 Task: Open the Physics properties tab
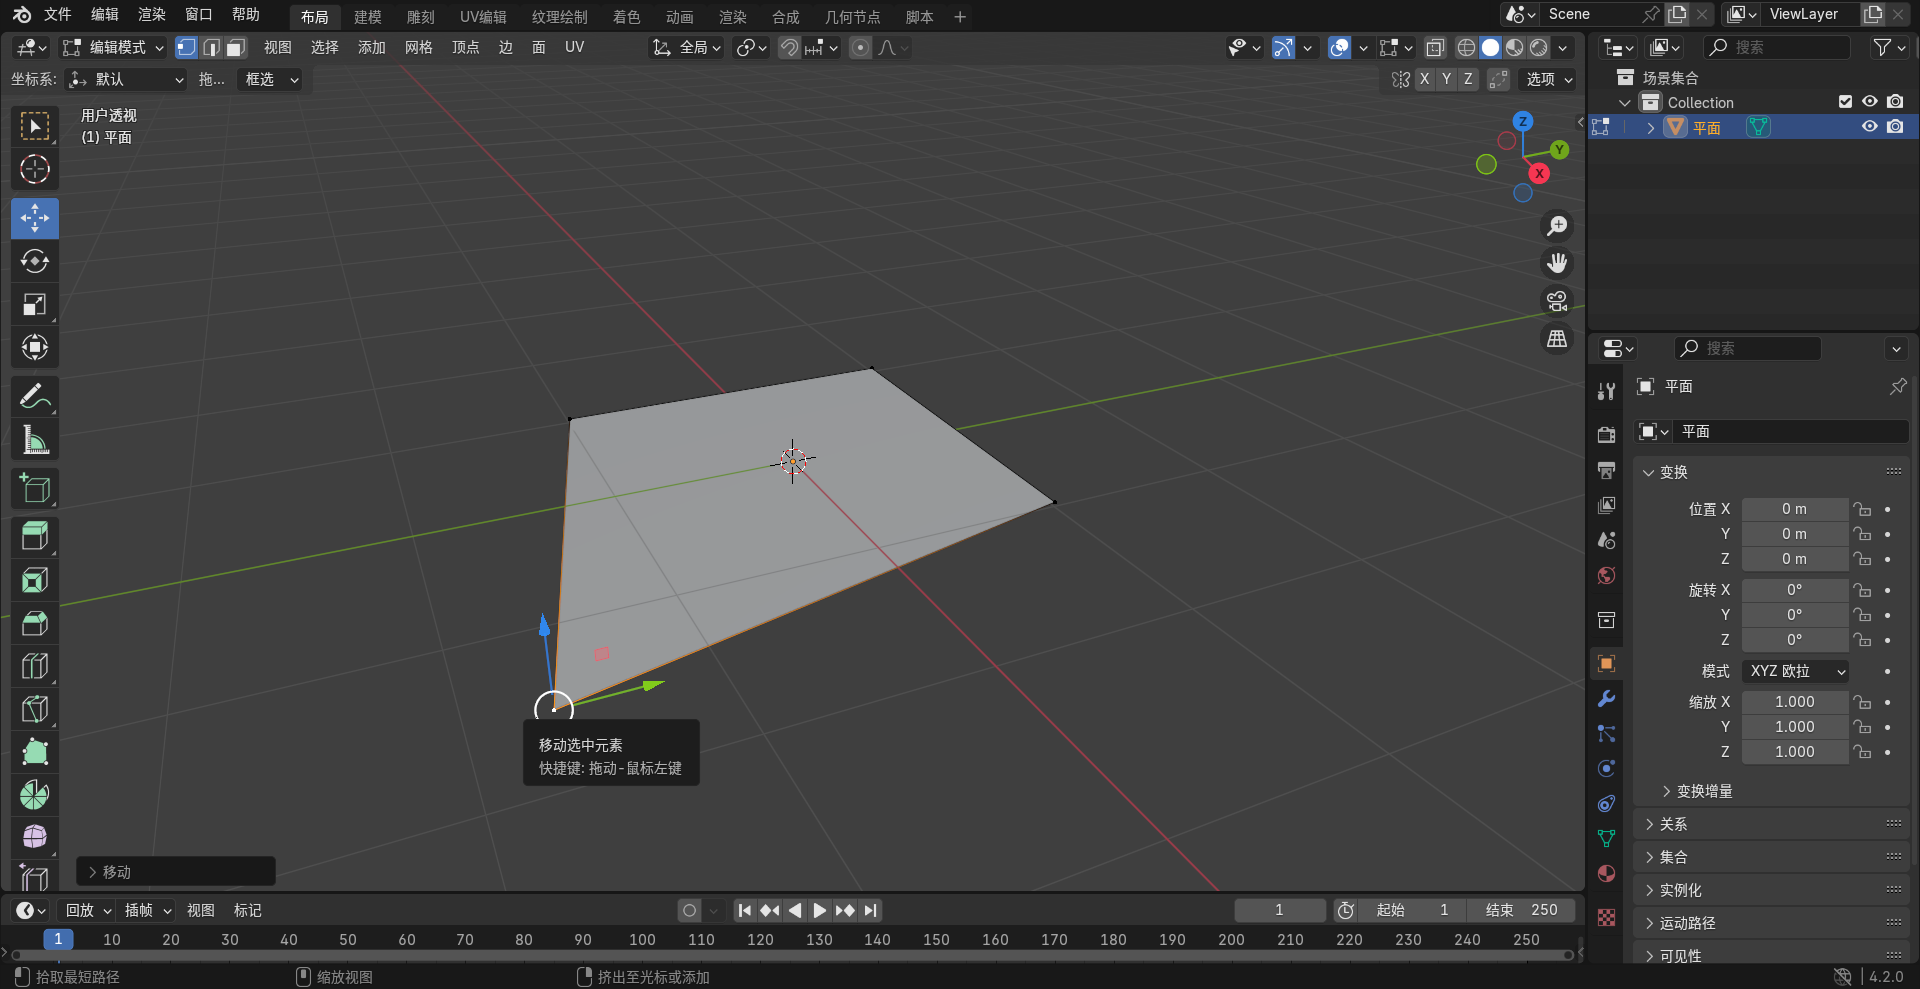pos(1606,769)
